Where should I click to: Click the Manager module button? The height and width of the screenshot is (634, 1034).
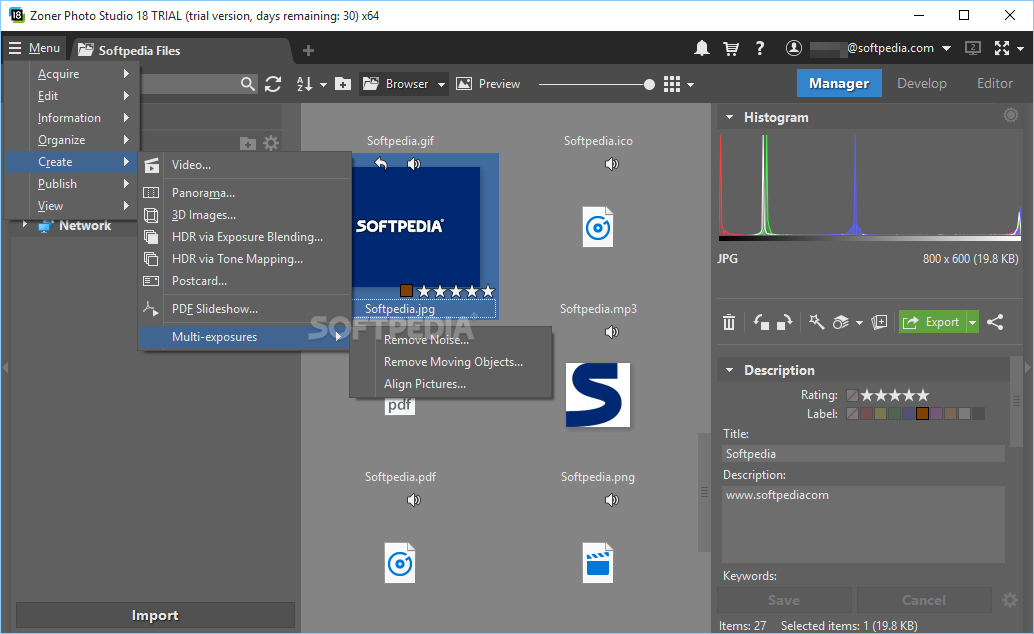839,83
